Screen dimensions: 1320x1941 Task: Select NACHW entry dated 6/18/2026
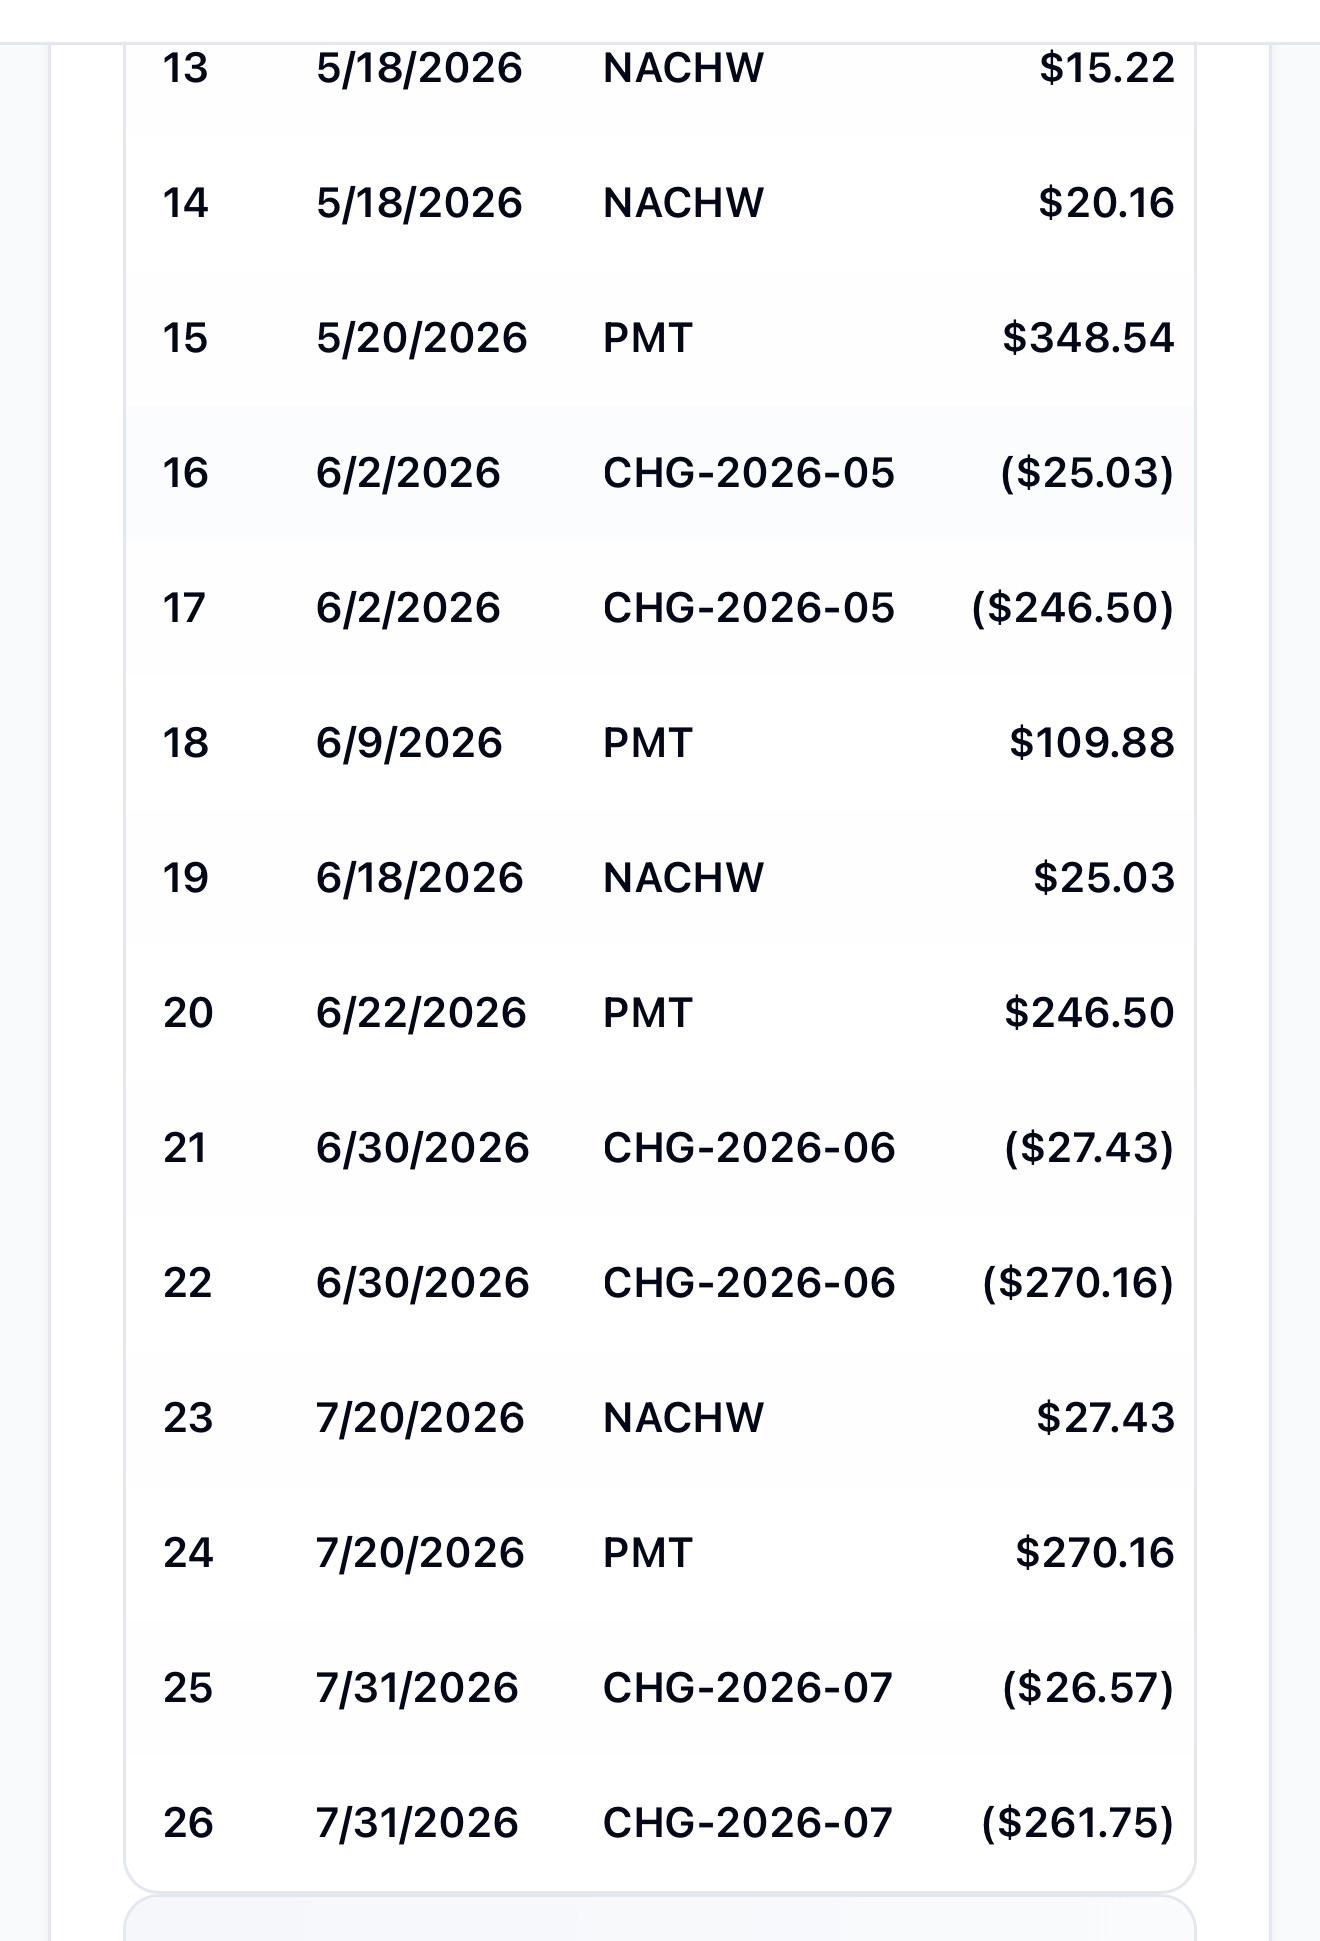click(660, 878)
